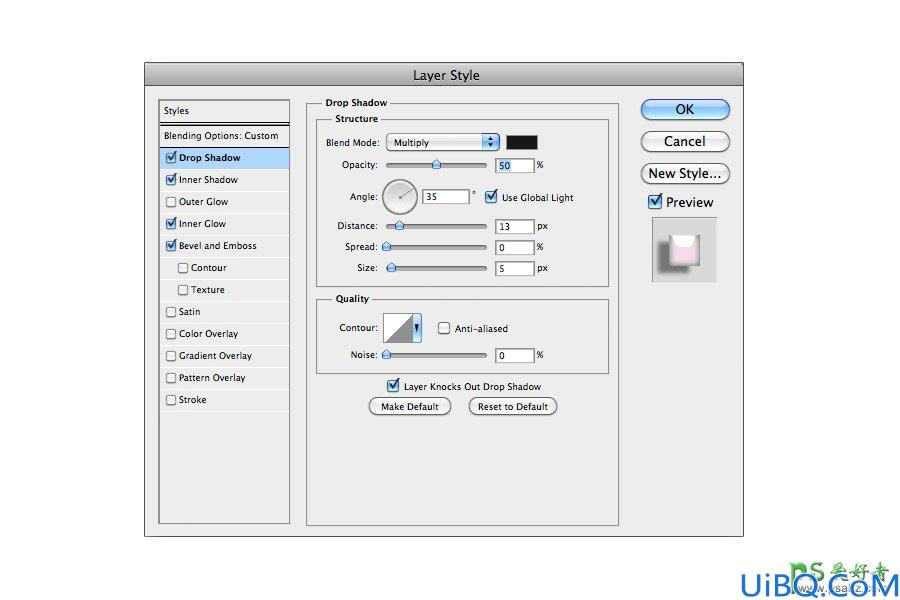Toggle the Use Global Light checkbox
900x600 pixels.
tap(491, 197)
